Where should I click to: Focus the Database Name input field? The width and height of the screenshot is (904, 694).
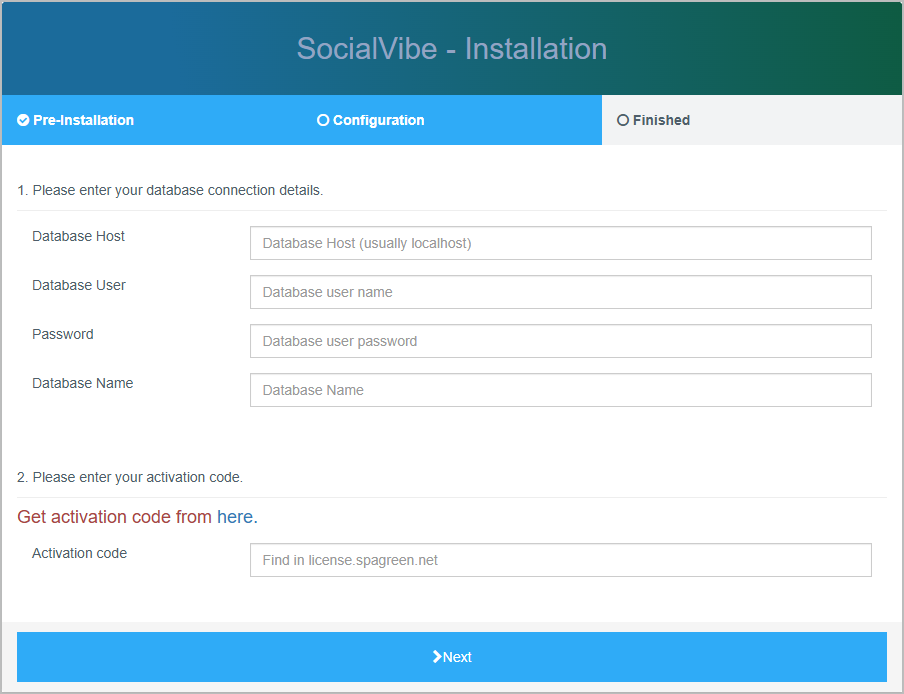(560, 390)
